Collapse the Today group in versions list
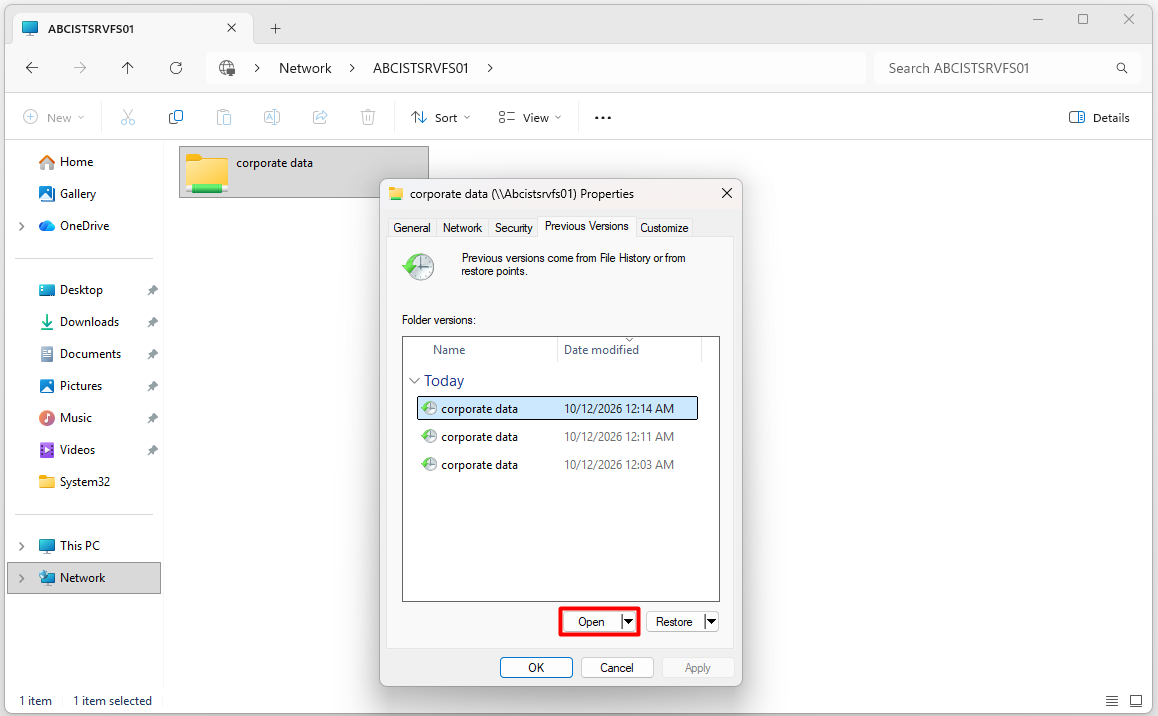This screenshot has width=1158, height=716. [x=414, y=381]
